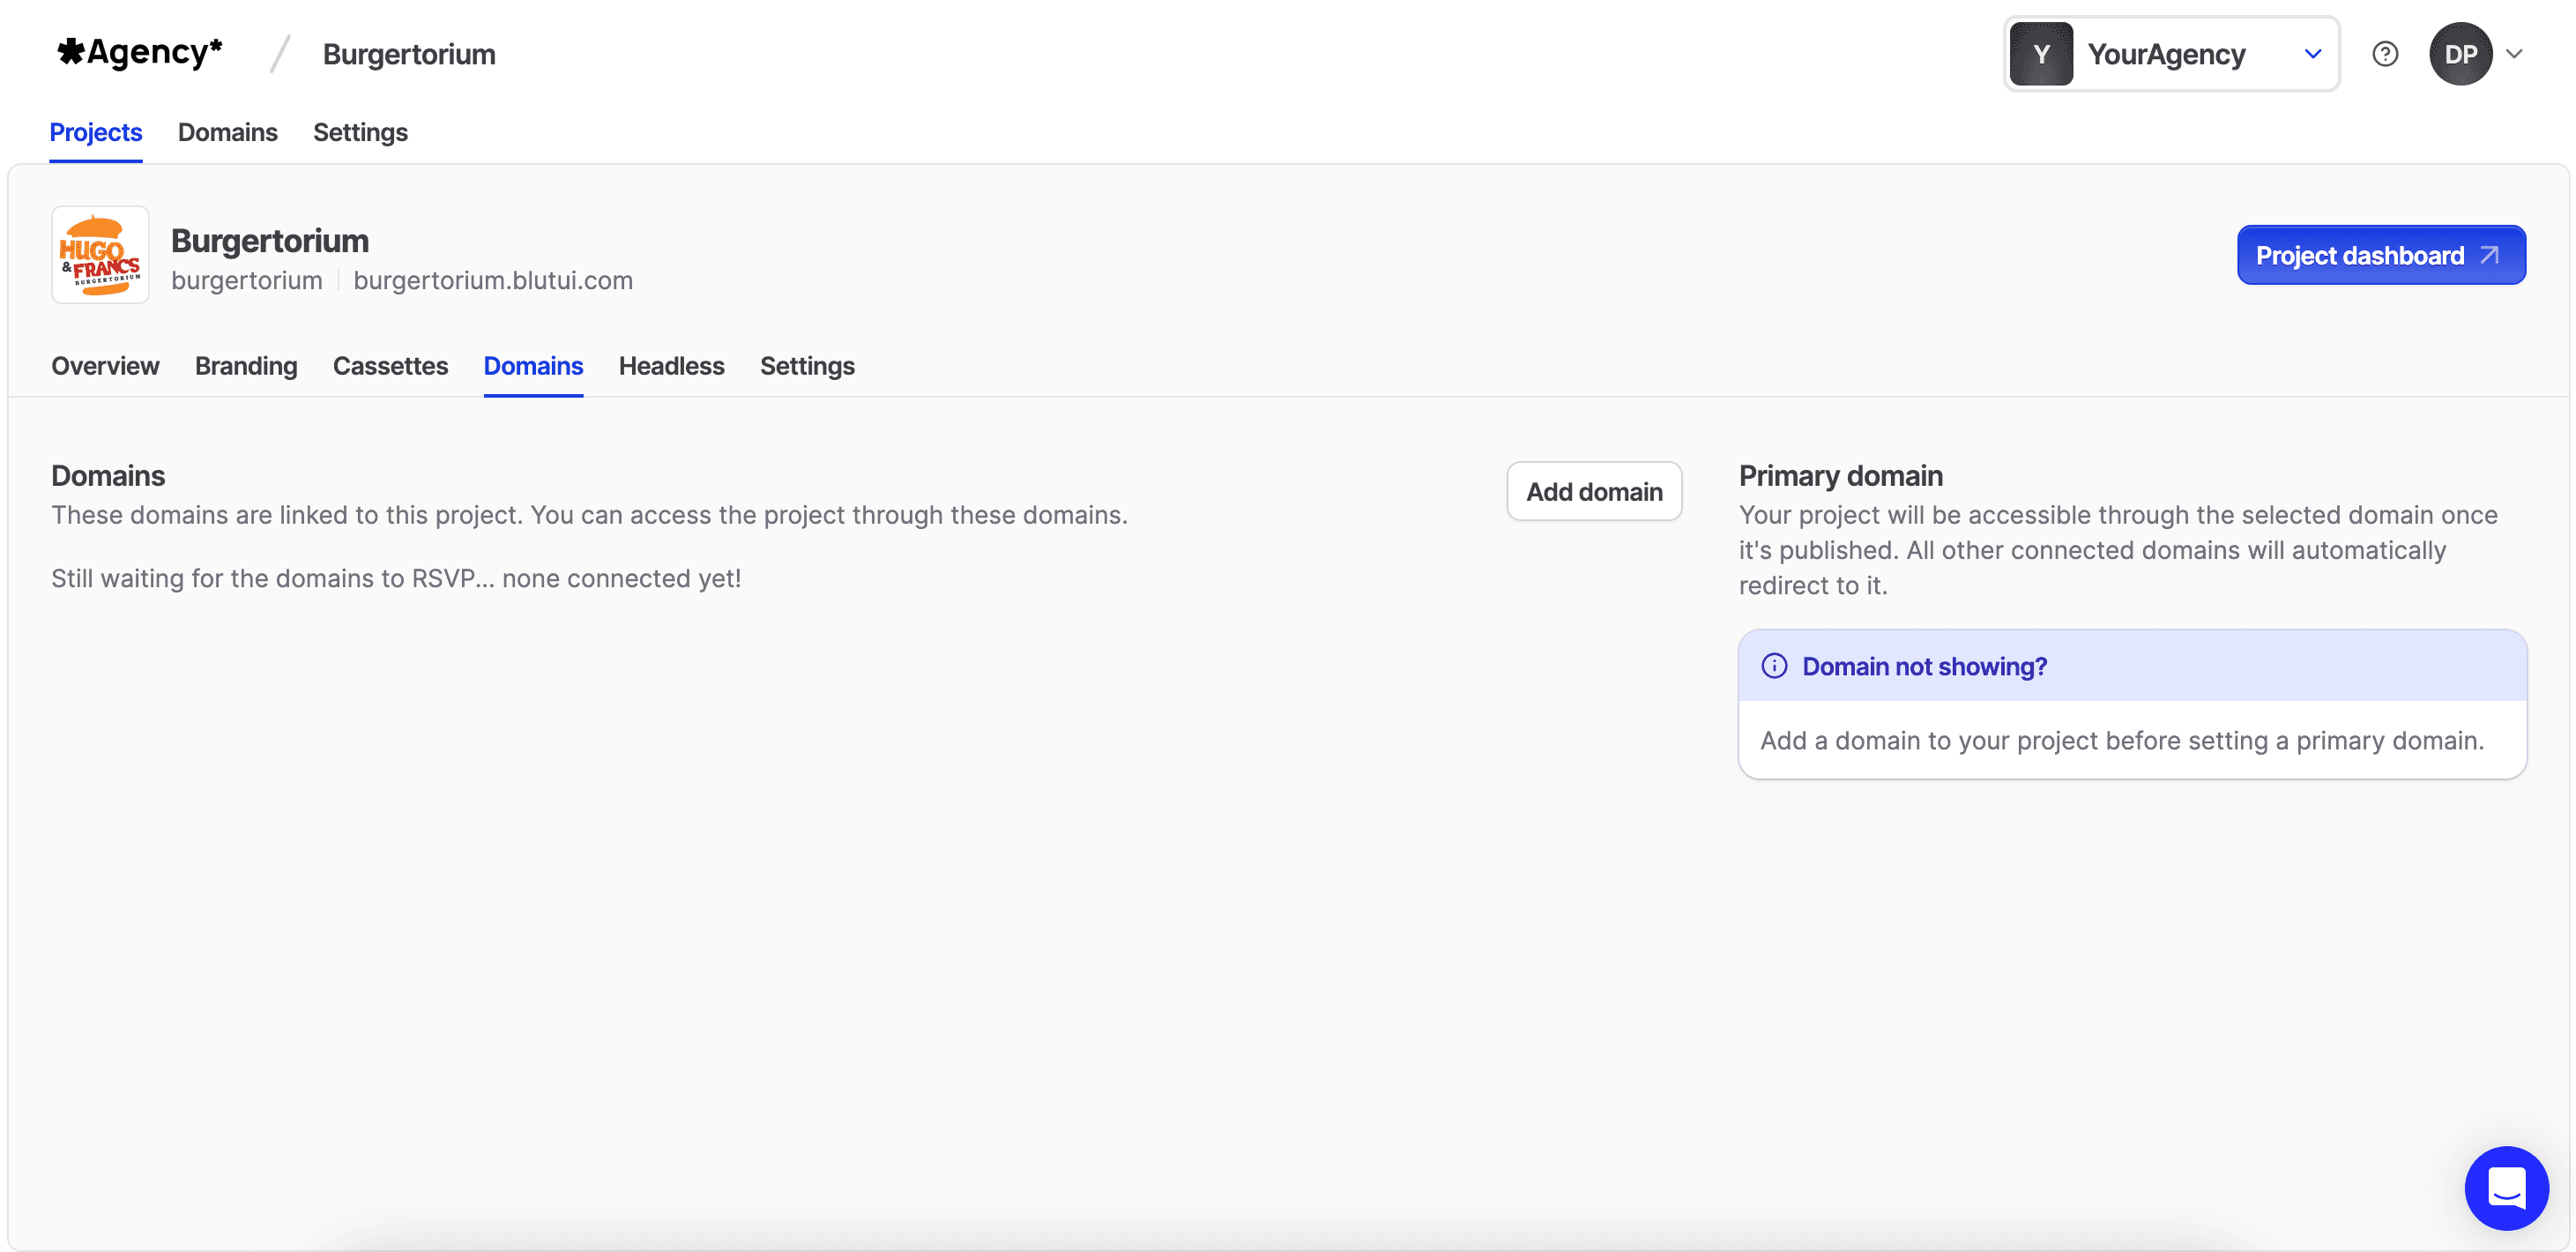Click the Add domain button

click(x=1594, y=491)
